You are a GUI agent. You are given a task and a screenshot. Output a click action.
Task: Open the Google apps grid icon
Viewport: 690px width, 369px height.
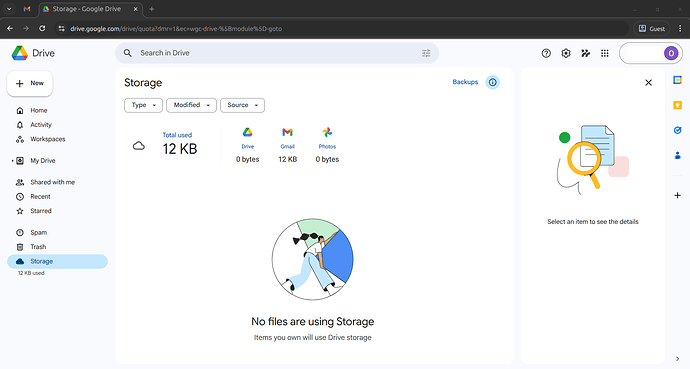[x=605, y=53]
